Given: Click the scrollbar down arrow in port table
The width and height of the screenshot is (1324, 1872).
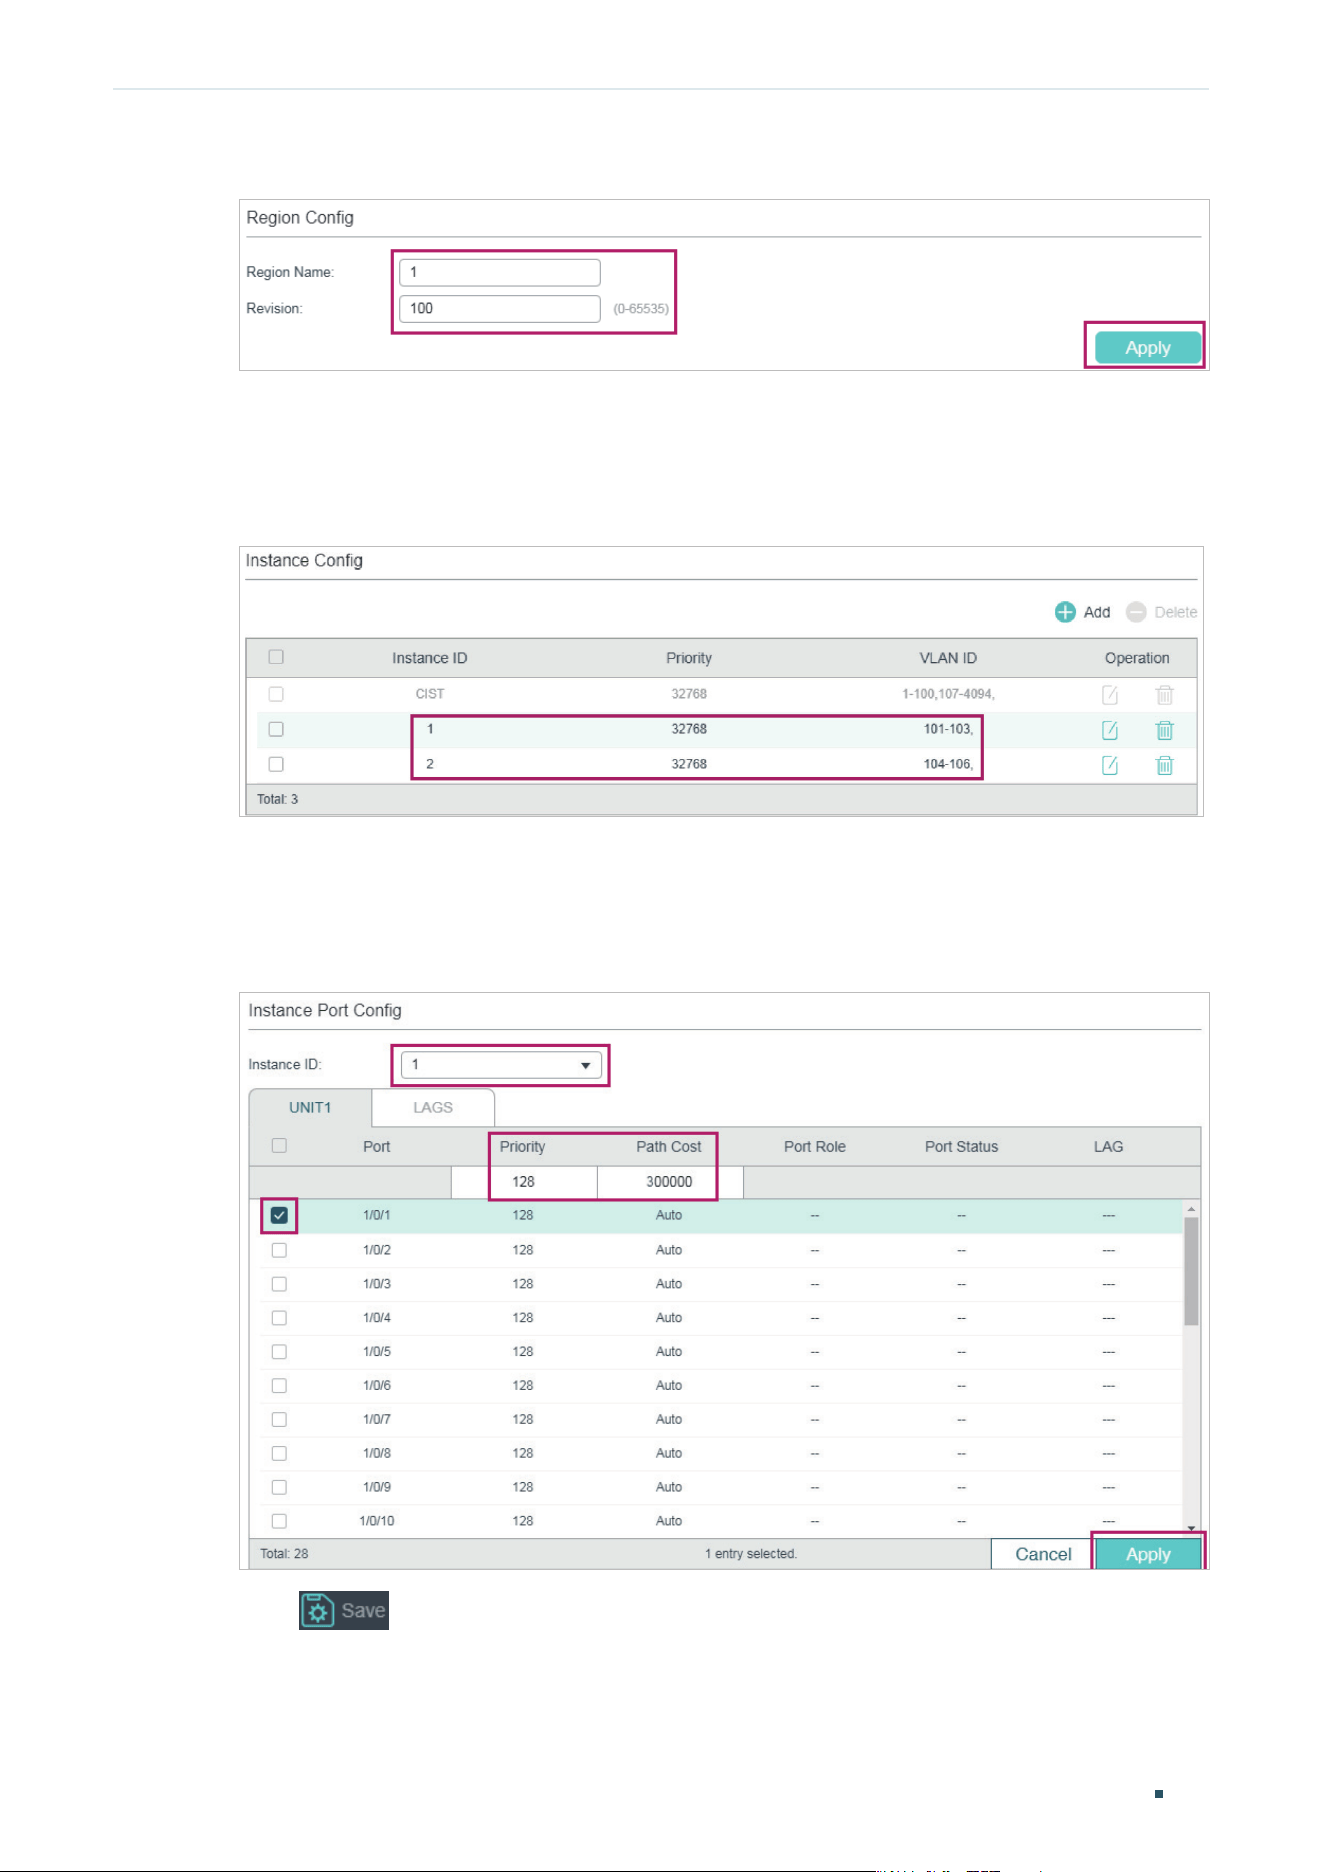Looking at the screenshot, I should click(x=1191, y=1529).
